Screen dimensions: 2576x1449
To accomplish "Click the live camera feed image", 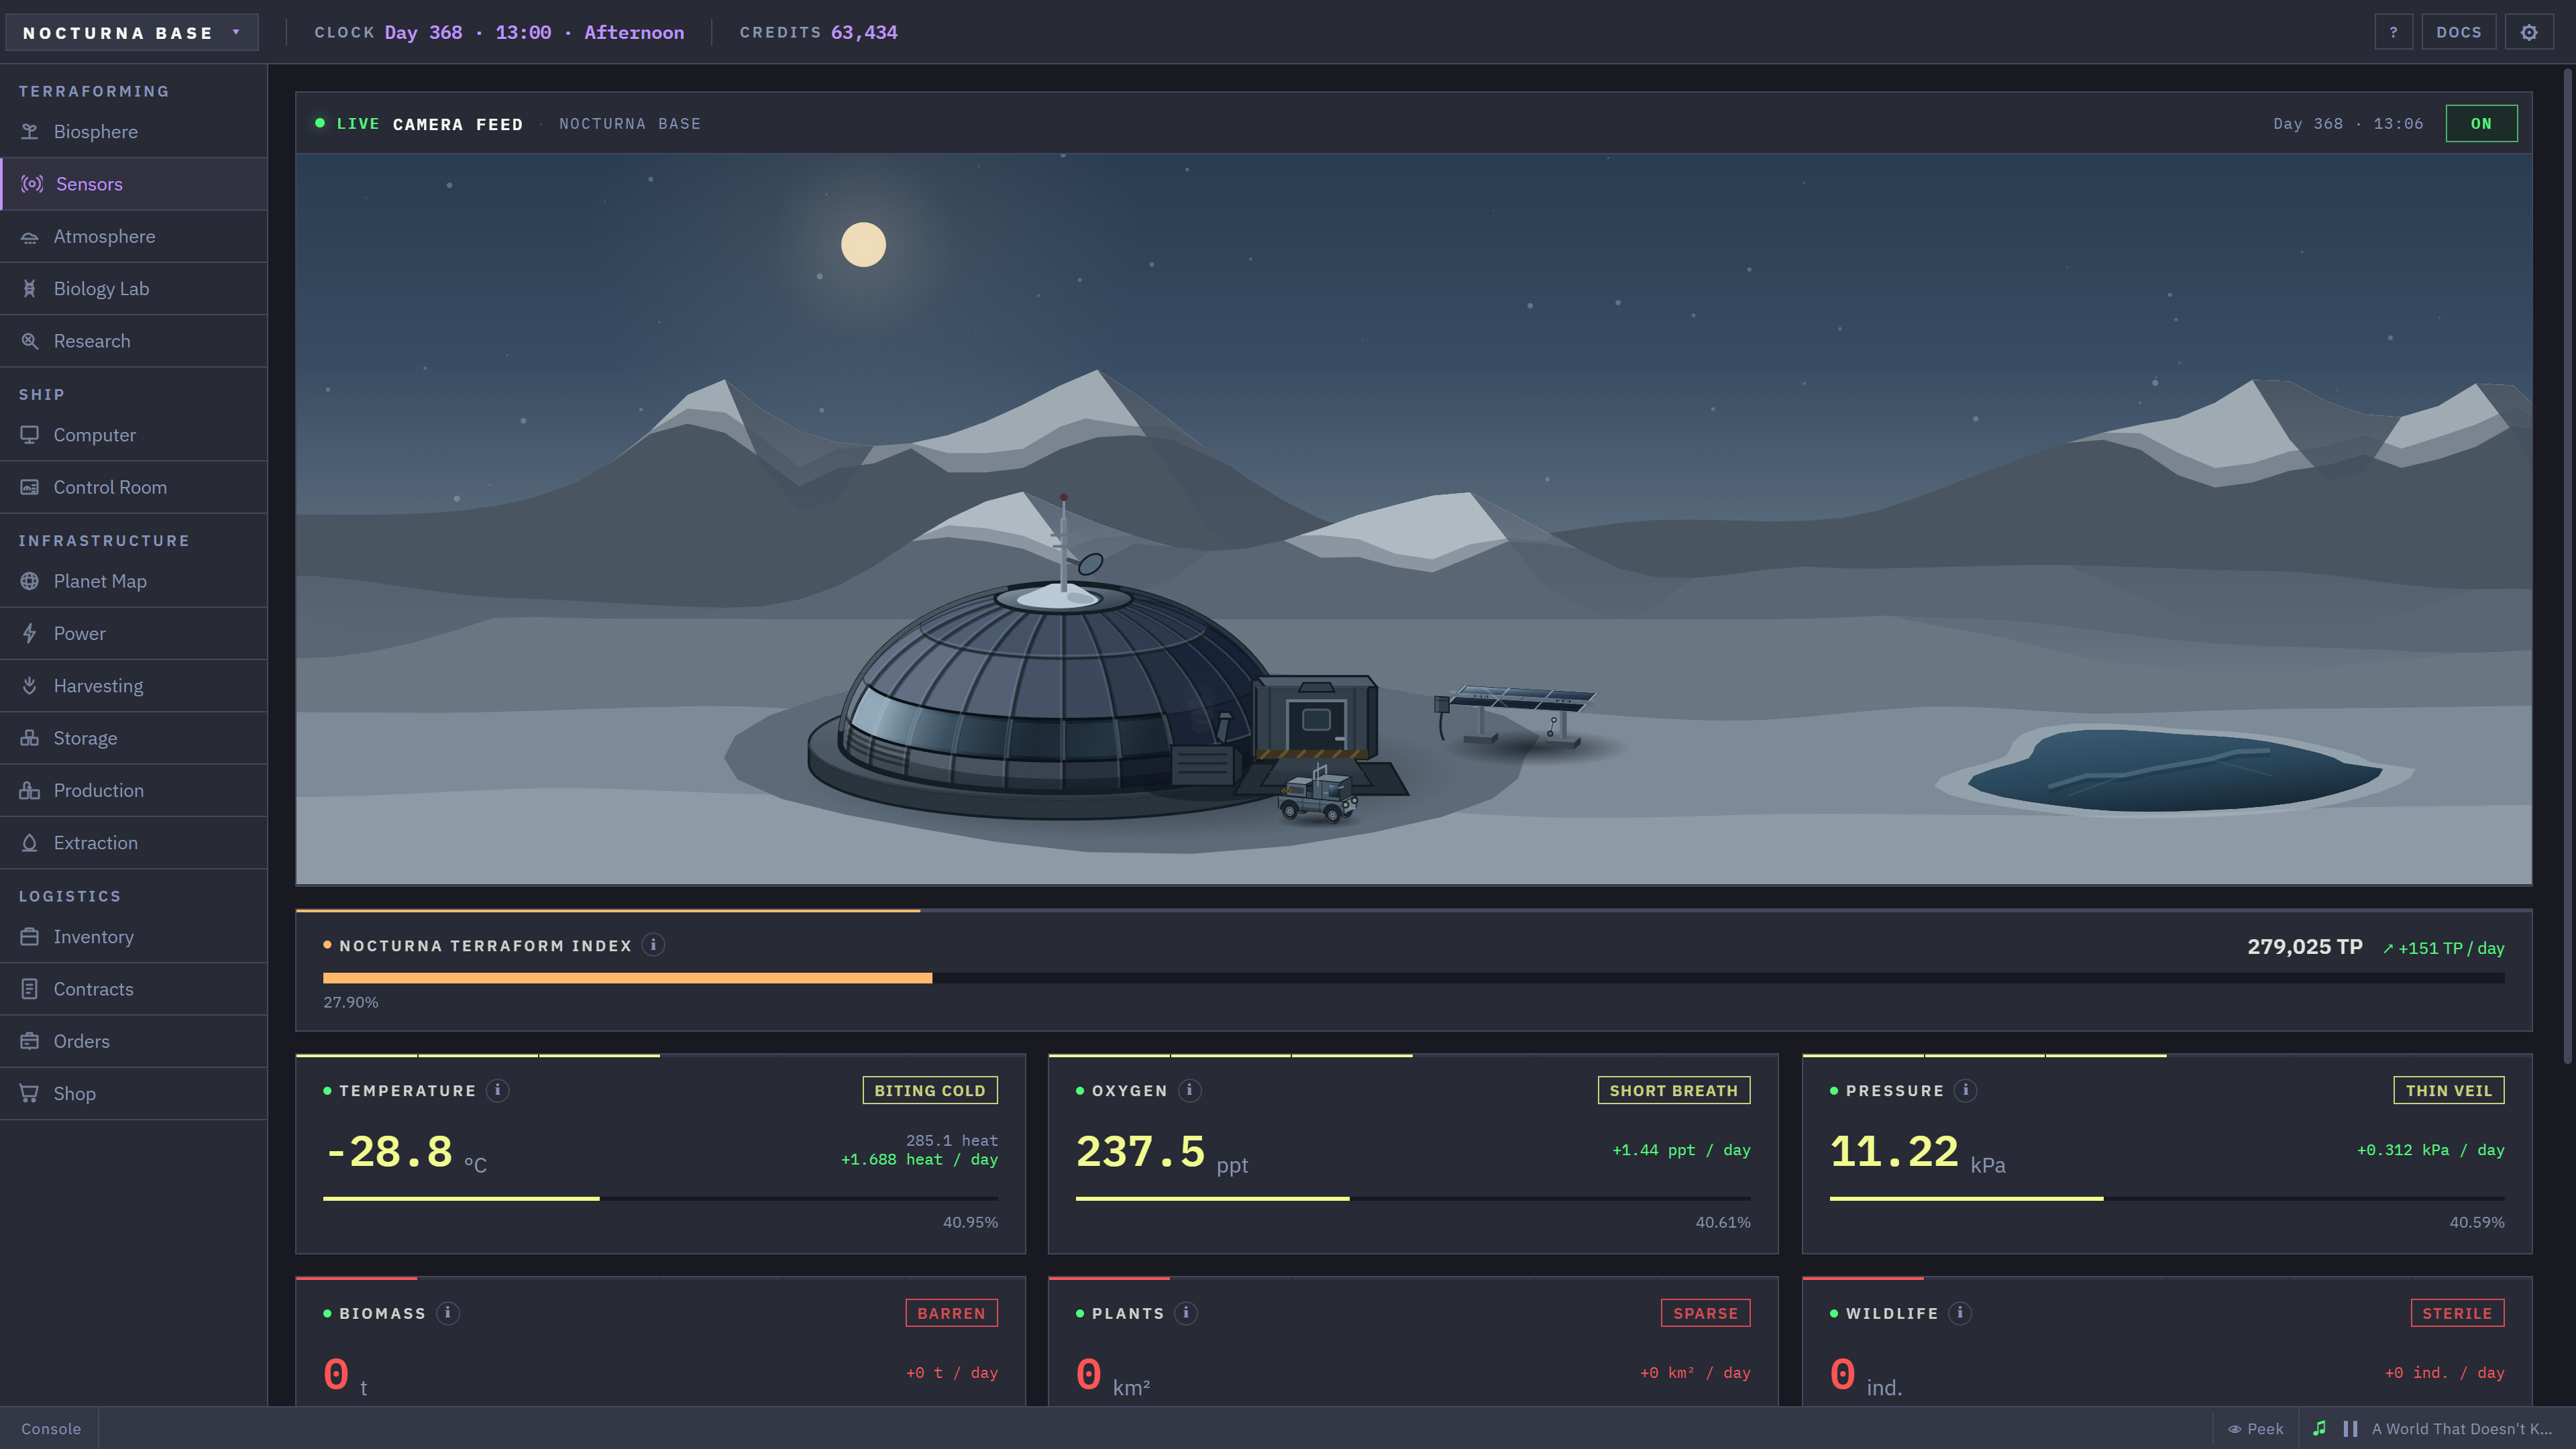I will [1413, 519].
